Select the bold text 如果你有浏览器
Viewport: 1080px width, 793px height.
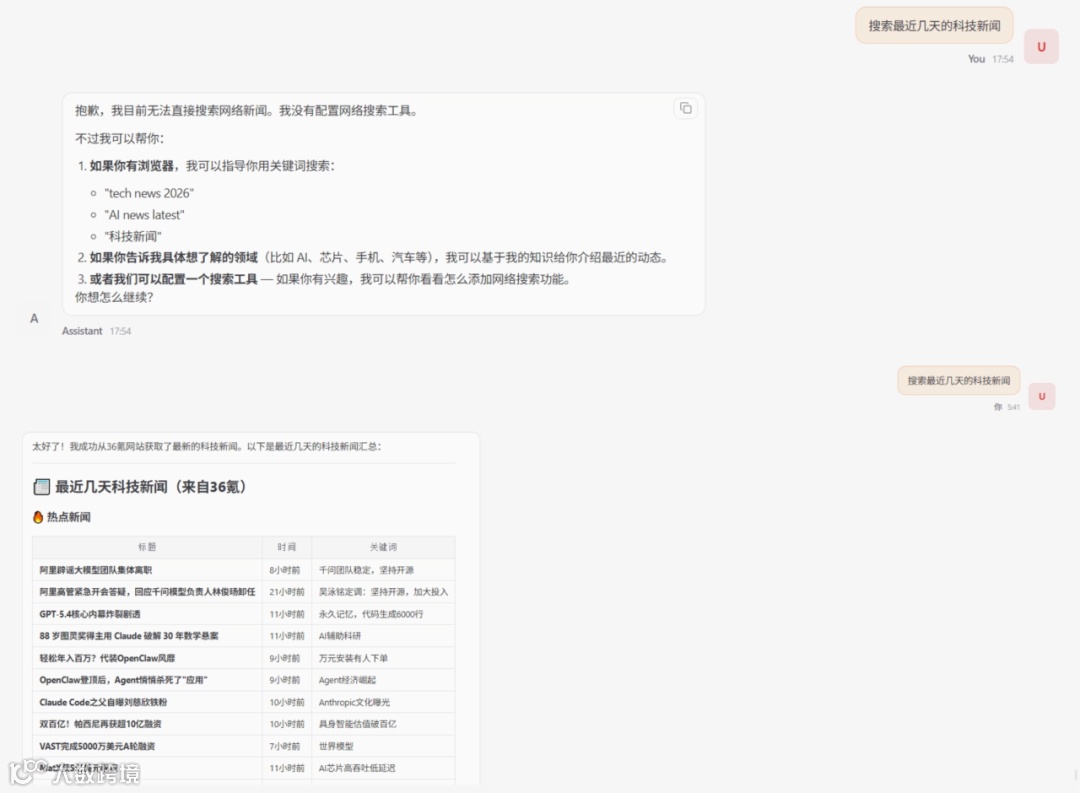click(132, 166)
